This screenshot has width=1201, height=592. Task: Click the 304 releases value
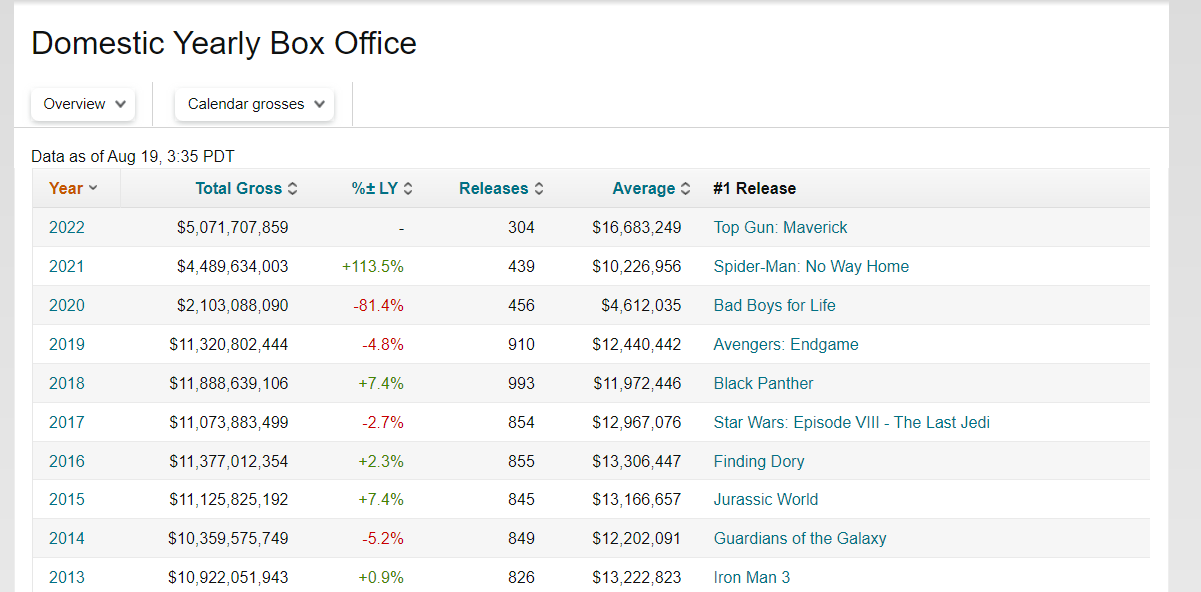click(521, 227)
